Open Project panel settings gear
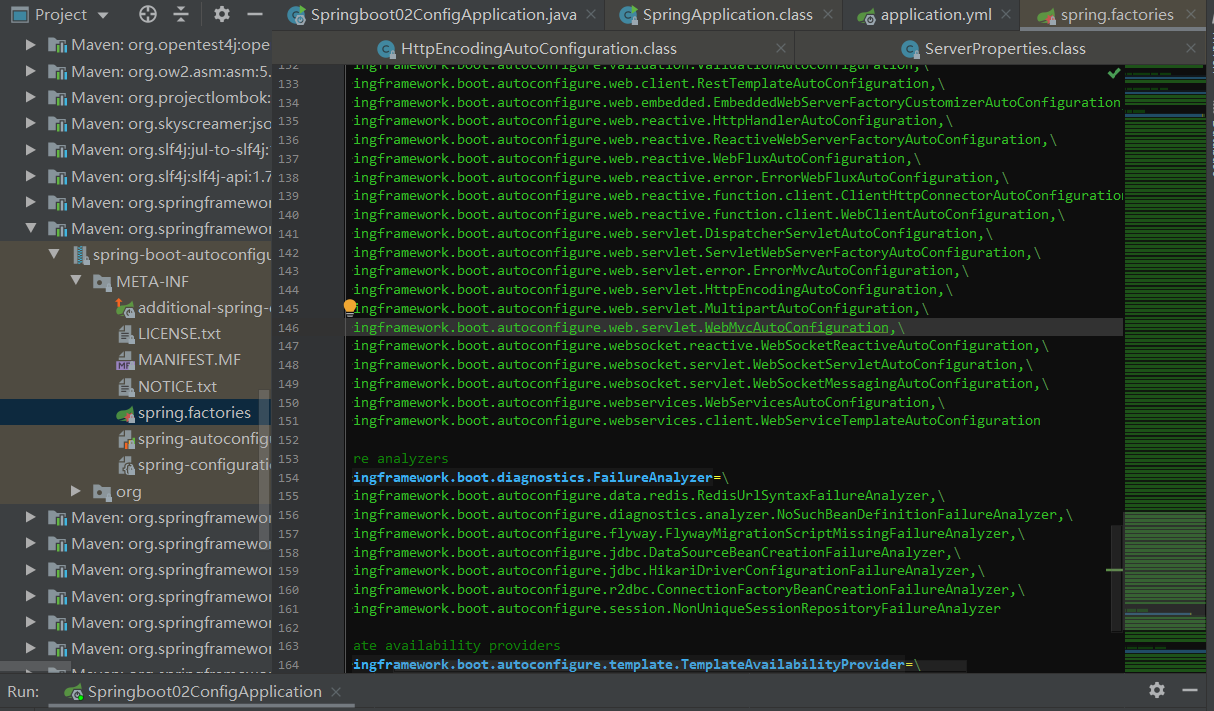The height and width of the screenshot is (711, 1214). click(222, 15)
